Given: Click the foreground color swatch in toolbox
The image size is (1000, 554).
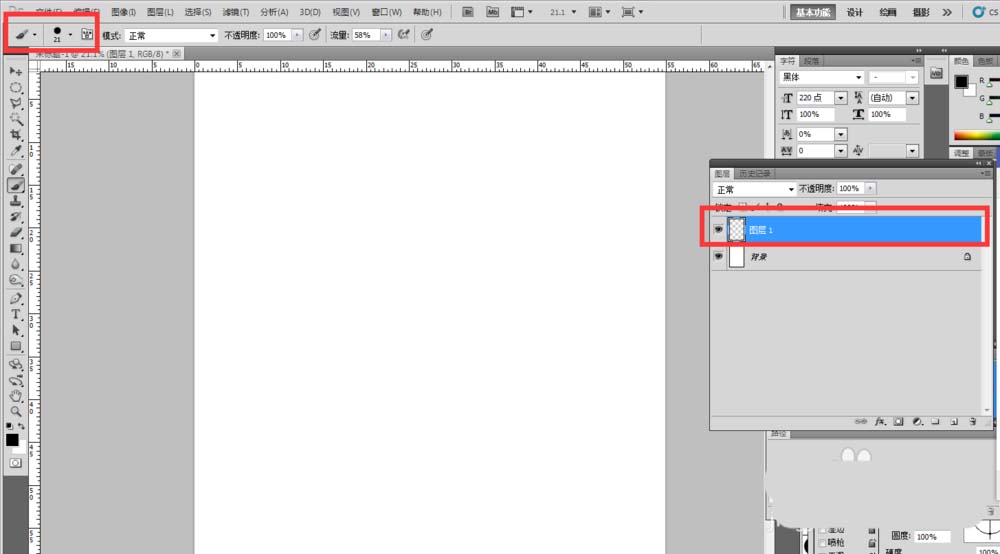Looking at the screenshot, I should click(11, 439).
